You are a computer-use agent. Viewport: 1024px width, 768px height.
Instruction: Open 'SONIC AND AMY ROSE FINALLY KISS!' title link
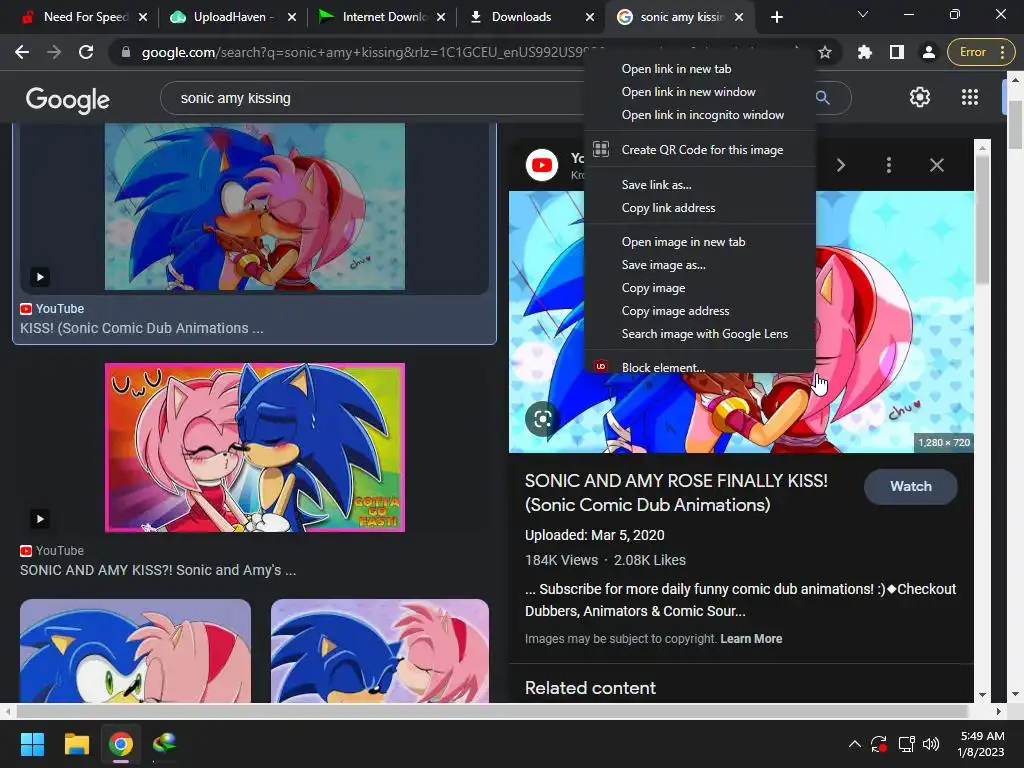tap(677, 492)
